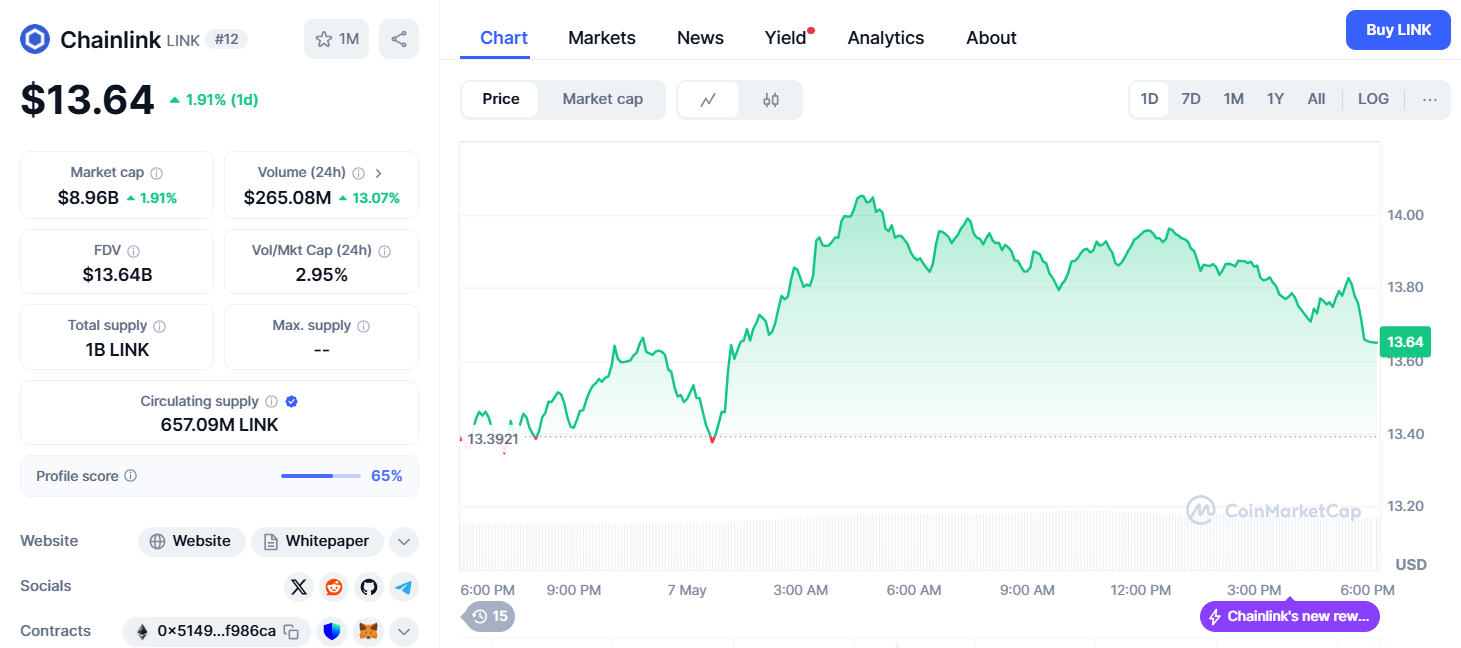Image resolution: width=1461 pixels, height=648 pixels.
Task: Click the Chainlink's new rew... banner
Action: 1289,616
